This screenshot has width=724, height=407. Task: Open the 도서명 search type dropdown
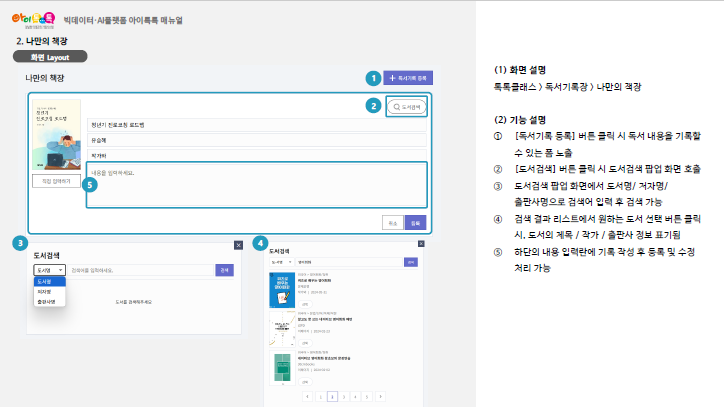(x=49, y=270)
